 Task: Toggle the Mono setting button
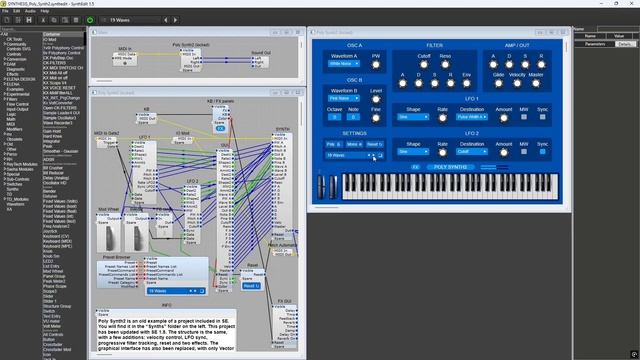tap(353, 144)
